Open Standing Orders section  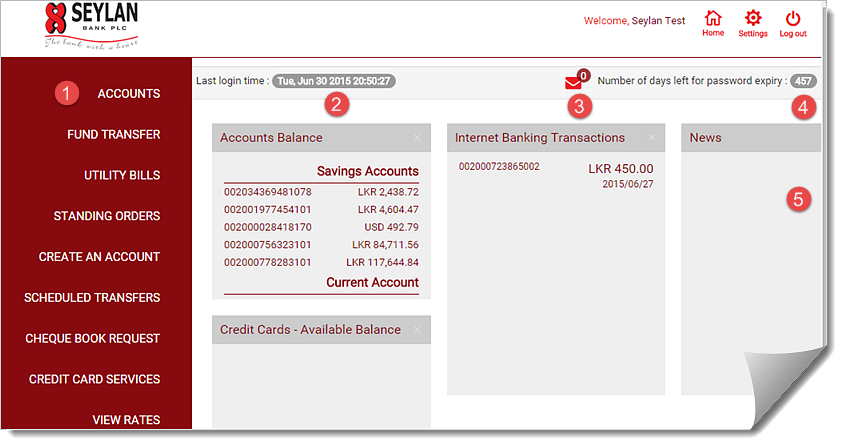107,216
